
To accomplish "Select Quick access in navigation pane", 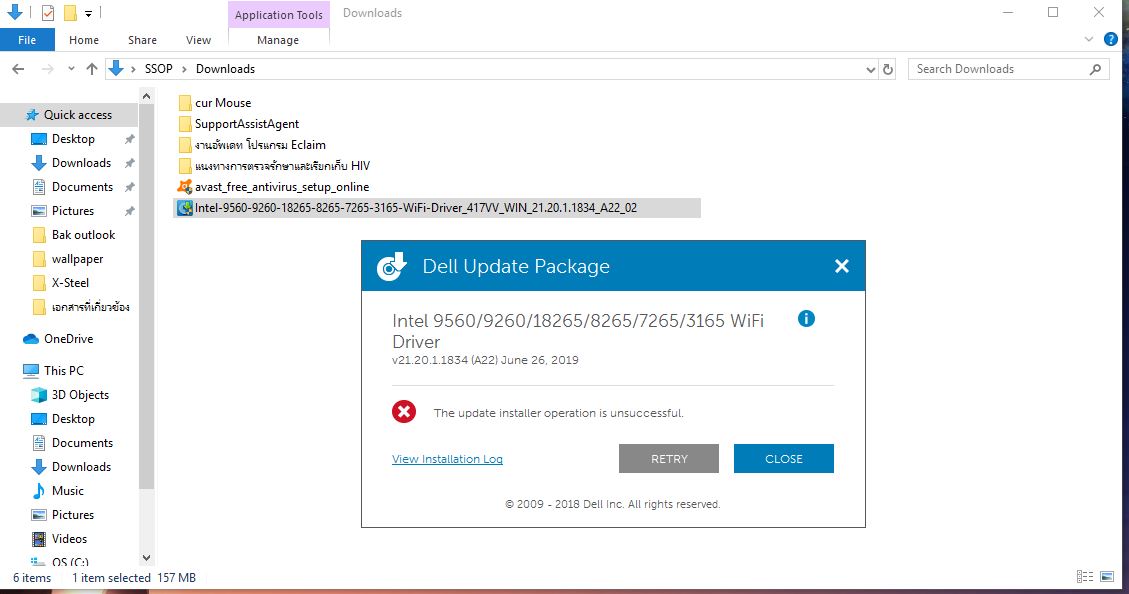I will click(x=78, y=114).
